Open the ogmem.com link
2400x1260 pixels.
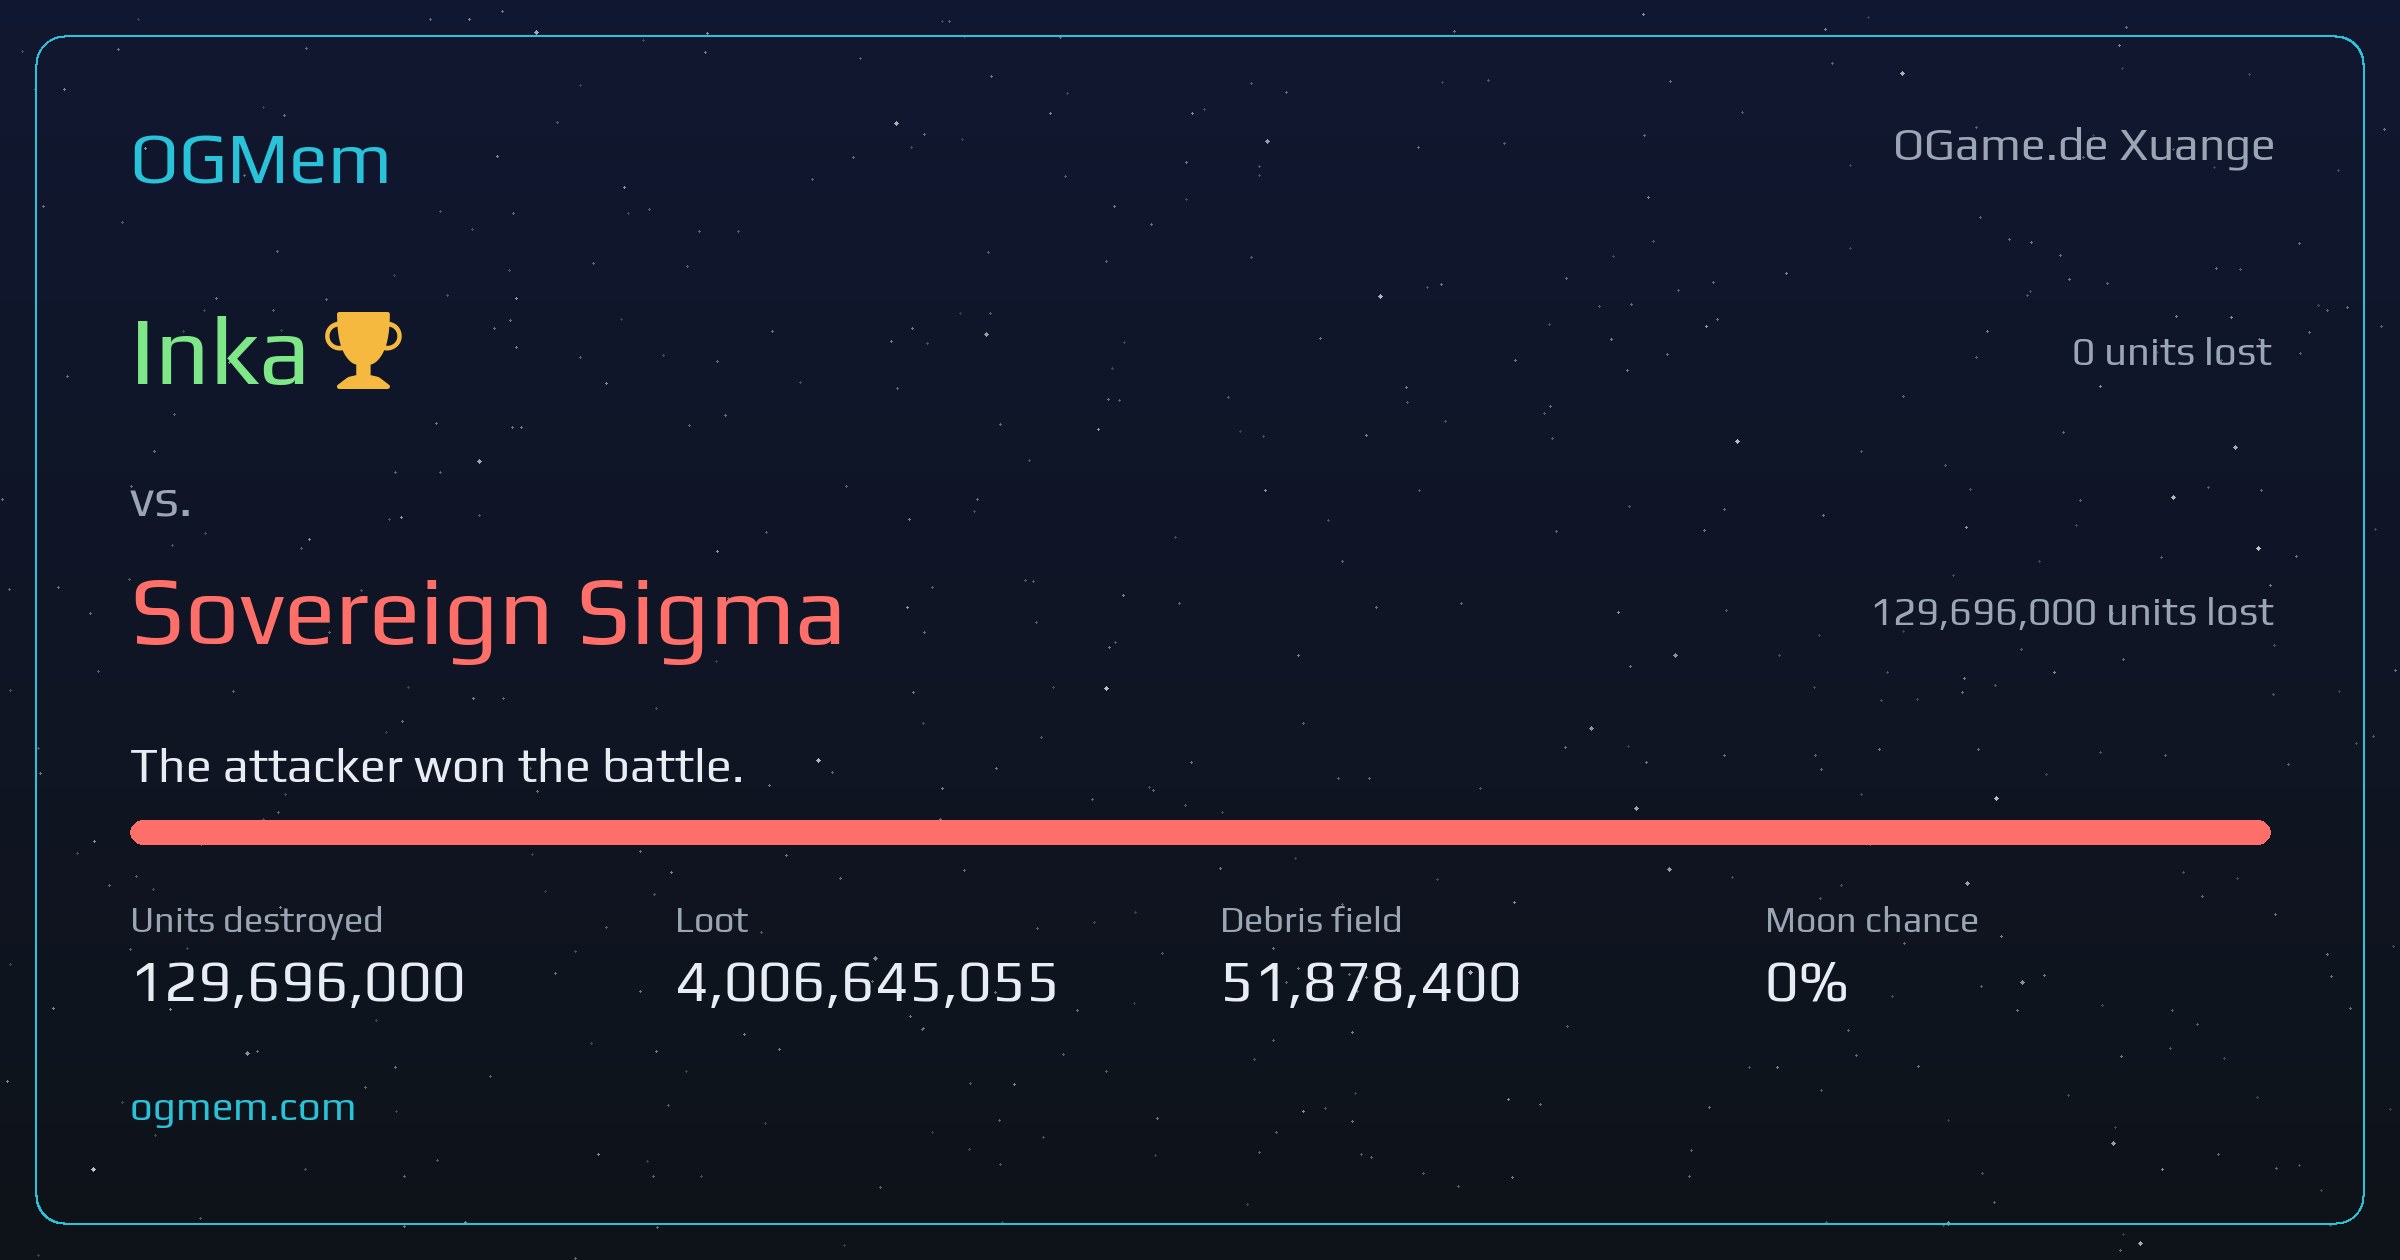point(243,1108)
